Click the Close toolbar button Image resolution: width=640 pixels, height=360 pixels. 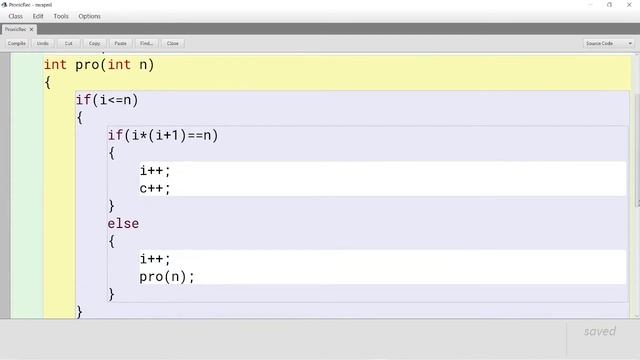[x=173, y=43]
